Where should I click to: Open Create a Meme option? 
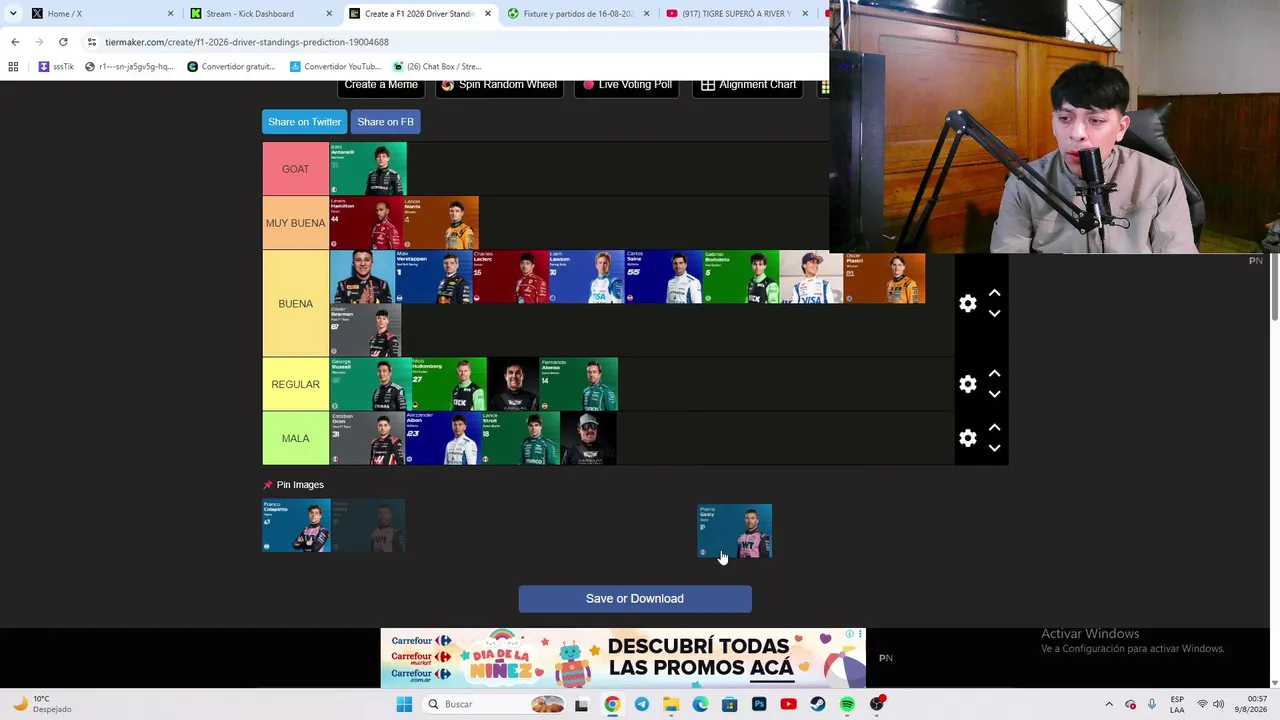[381, 86]
